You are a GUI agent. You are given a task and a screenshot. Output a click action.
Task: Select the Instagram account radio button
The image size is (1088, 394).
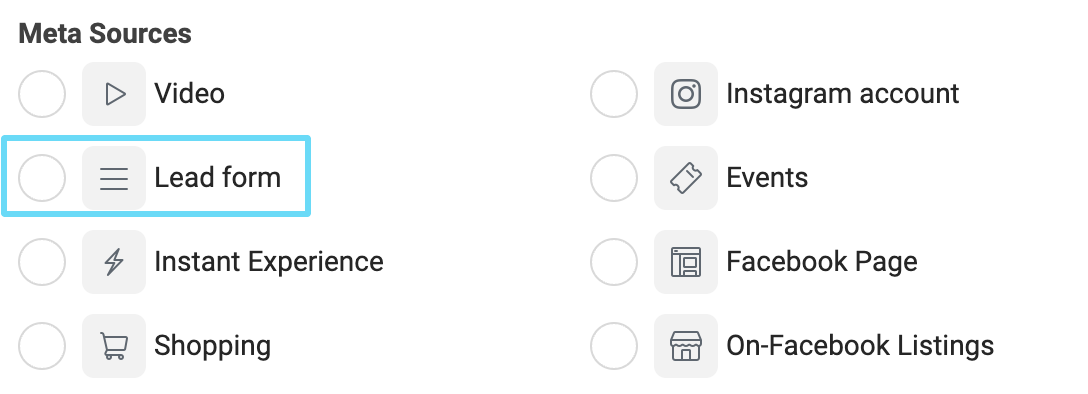(x=613, y=94)
